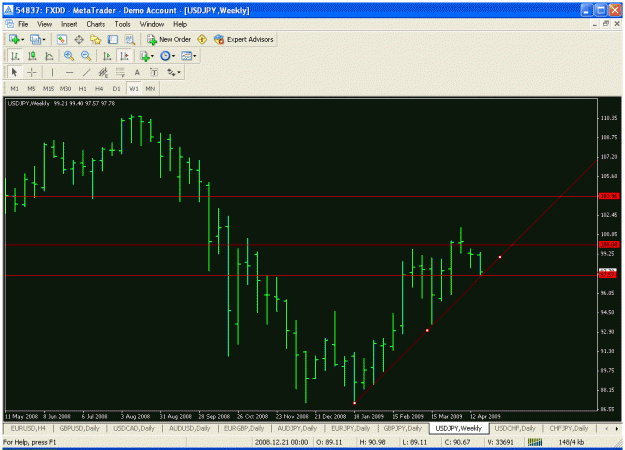The image size is (625, 450).
Task: Open the Indicators list toolbar icon
Action: [145, 56]
